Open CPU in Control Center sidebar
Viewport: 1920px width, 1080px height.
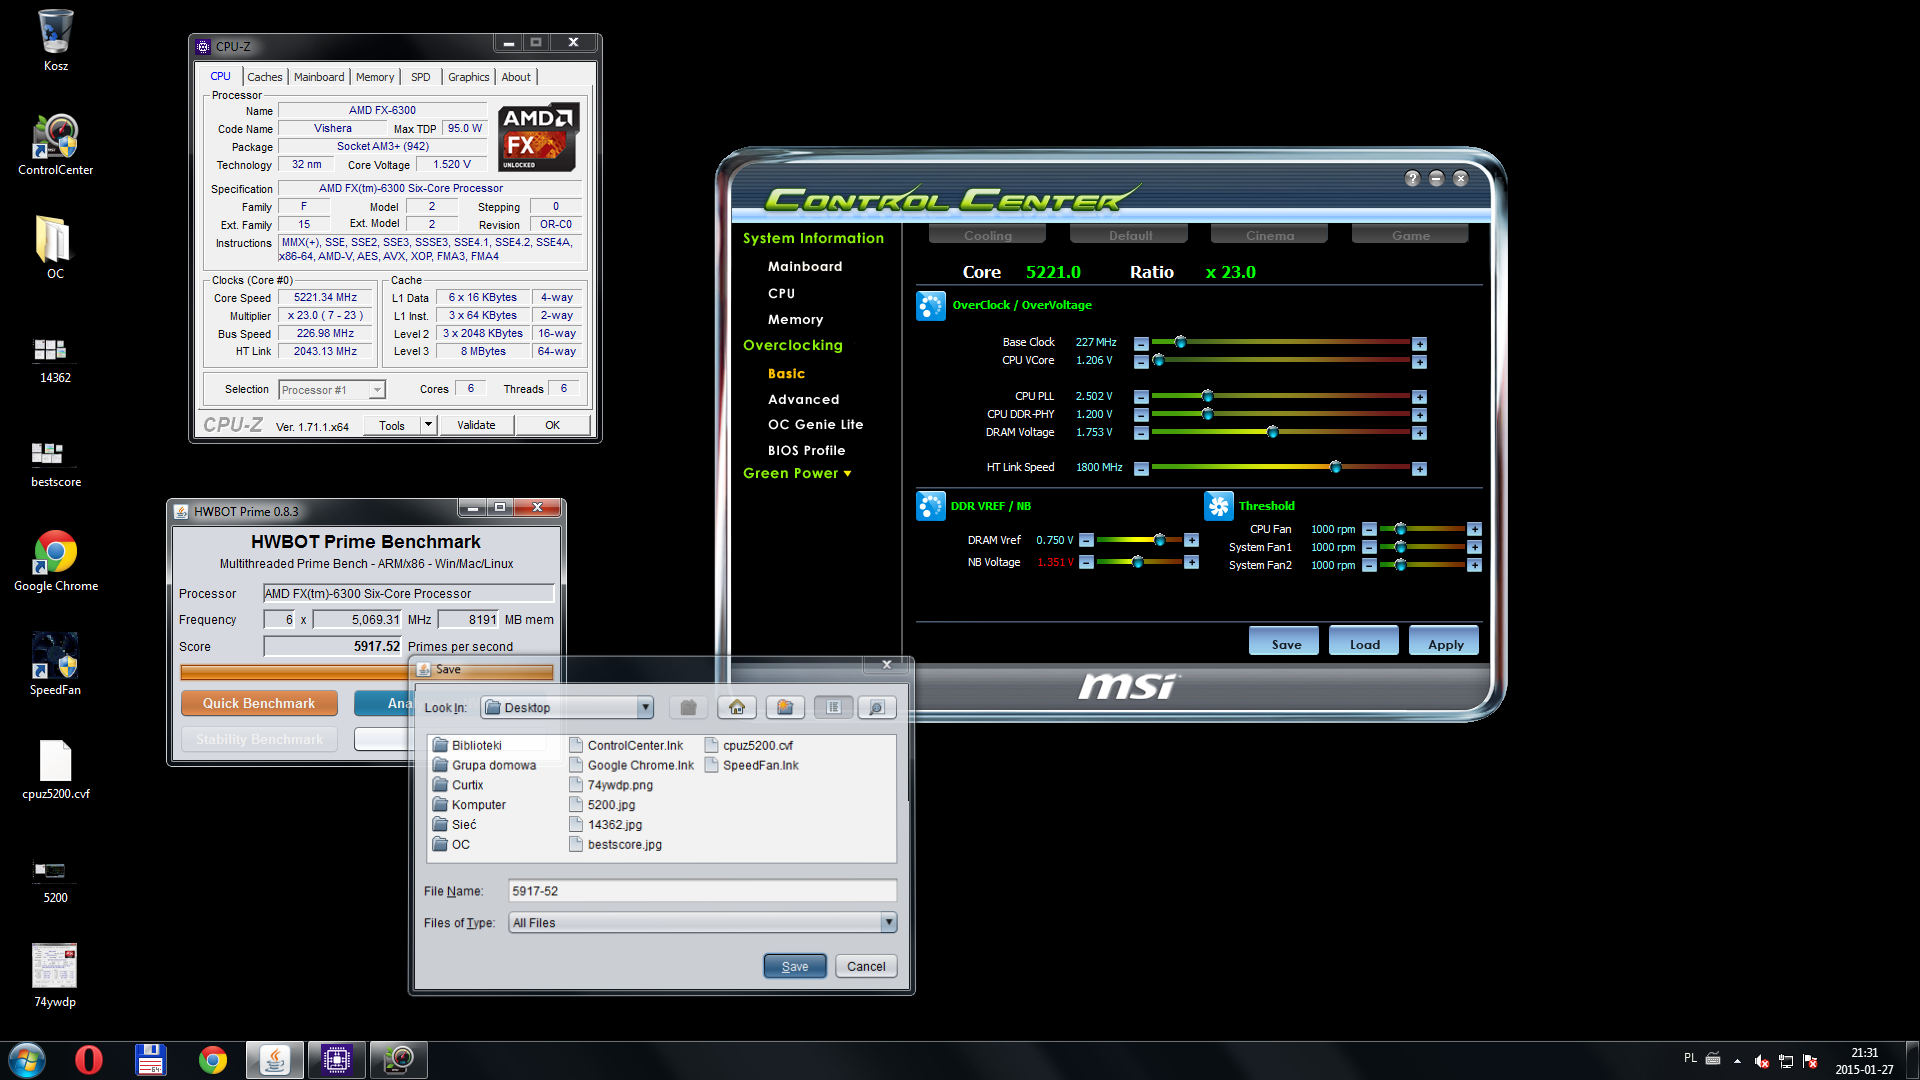781,293
